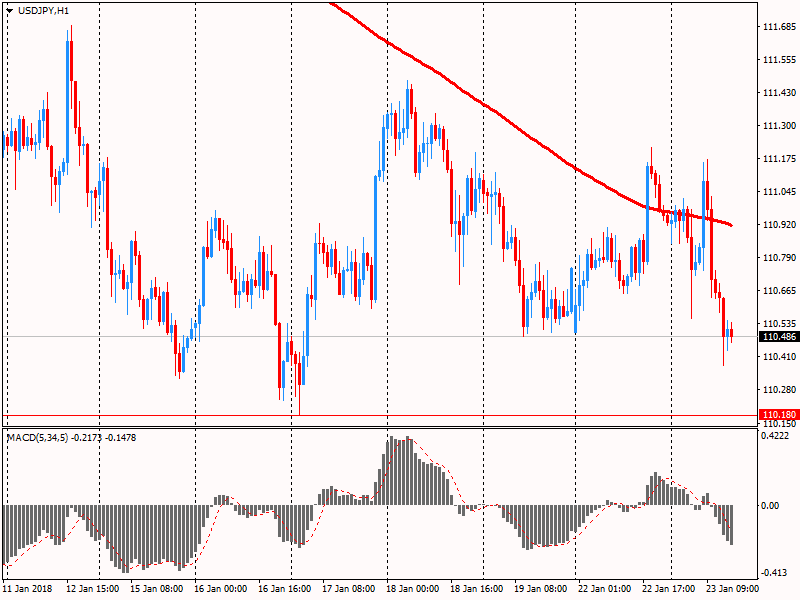This screenshot has height=600, width=800.
Task: Click the 0.00 MACD scale value
Action: coord(770,505)
